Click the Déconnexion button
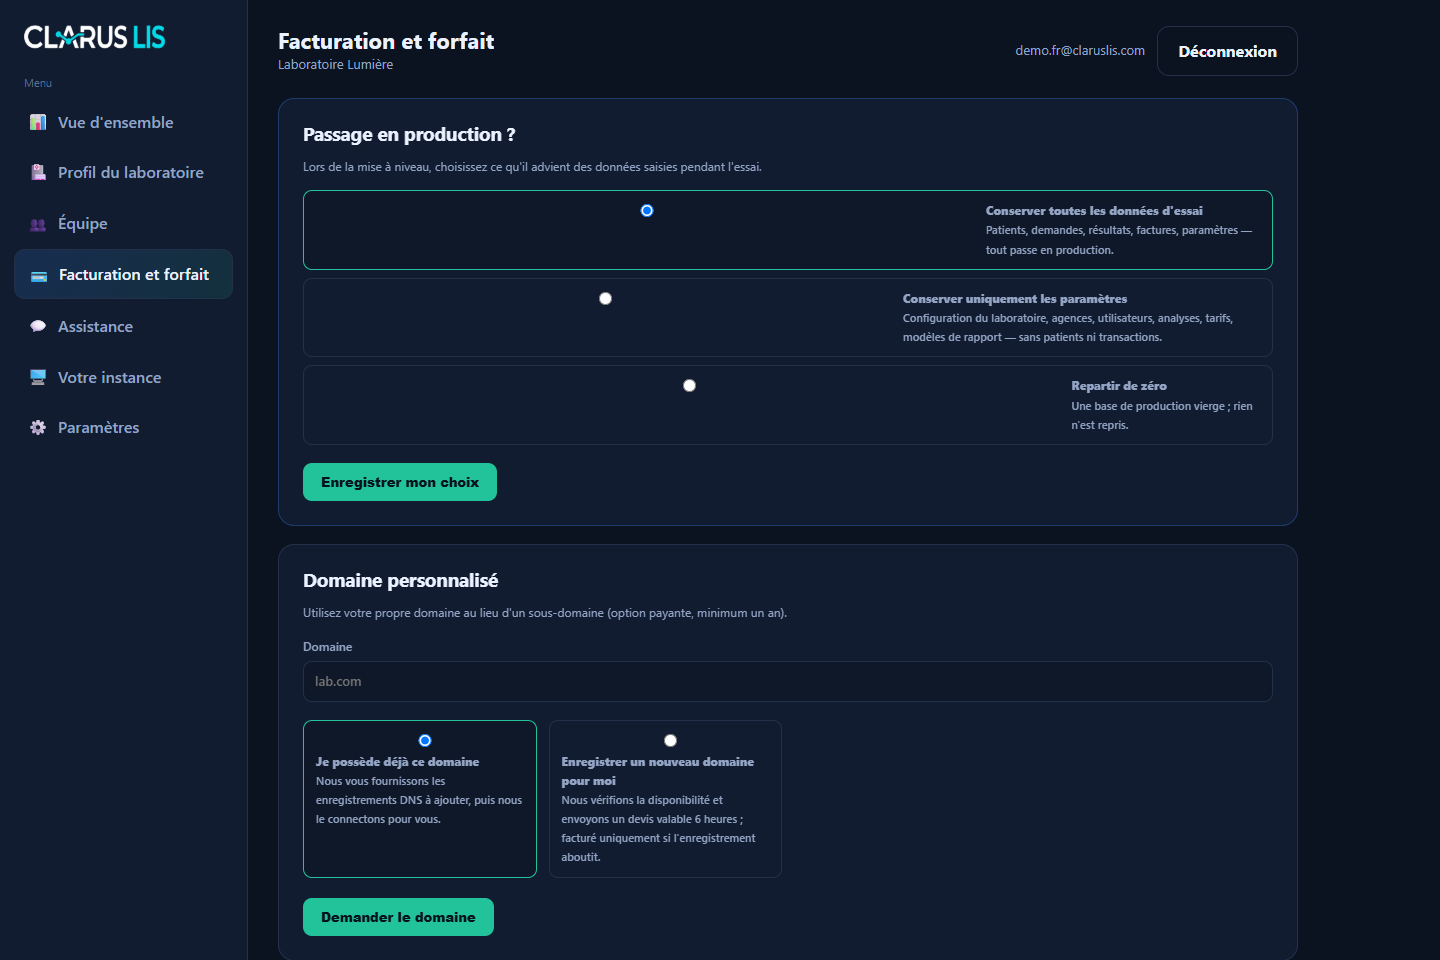This screenshot has width=1440, height=960. [x=1227, y=51]
